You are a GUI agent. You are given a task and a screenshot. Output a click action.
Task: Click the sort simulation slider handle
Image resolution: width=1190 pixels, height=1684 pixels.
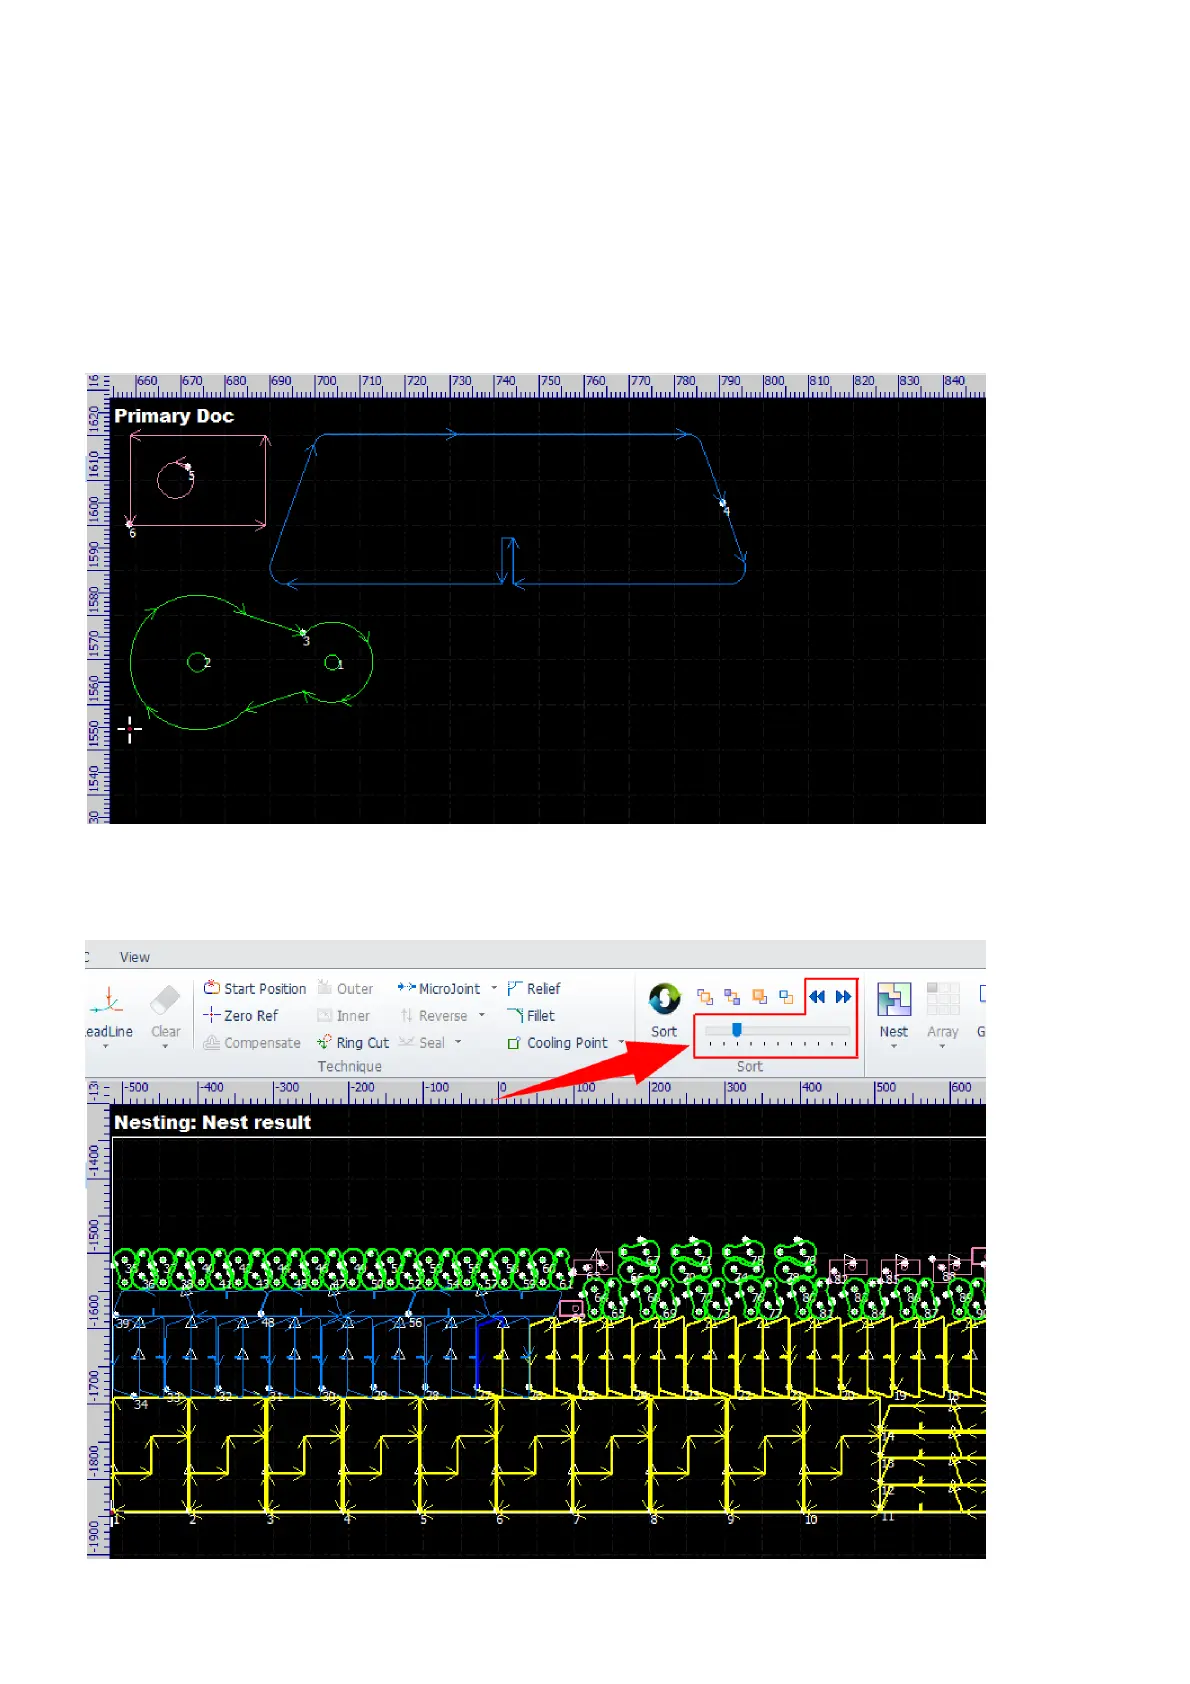click(x=737, y=1030)
